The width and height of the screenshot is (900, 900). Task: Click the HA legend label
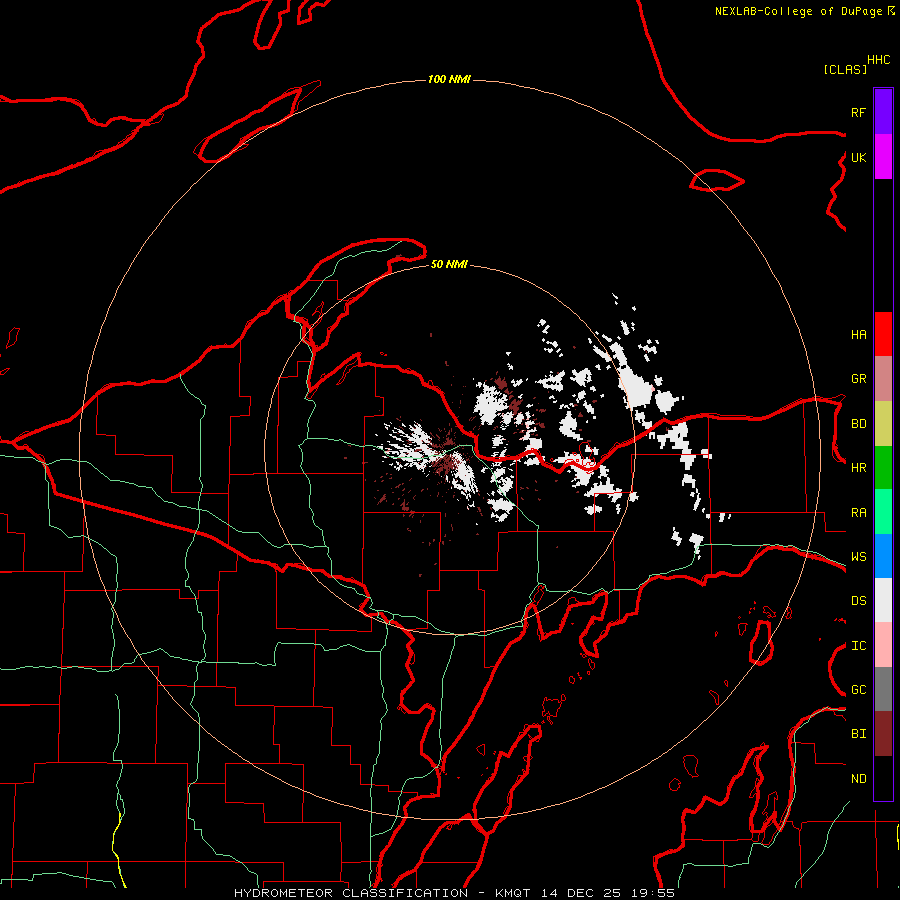858,334
